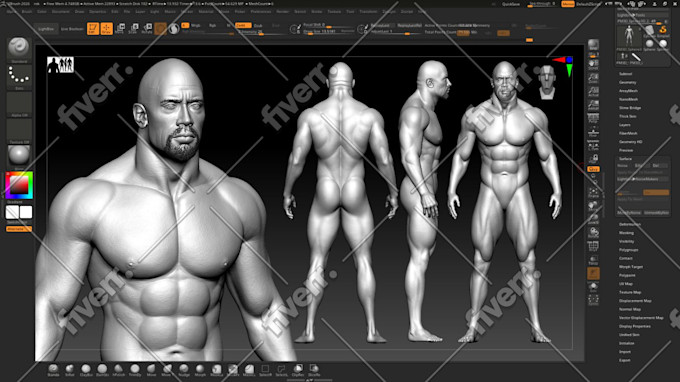Click the head camera view indicator
680x382 pixels.
(547, 82)
